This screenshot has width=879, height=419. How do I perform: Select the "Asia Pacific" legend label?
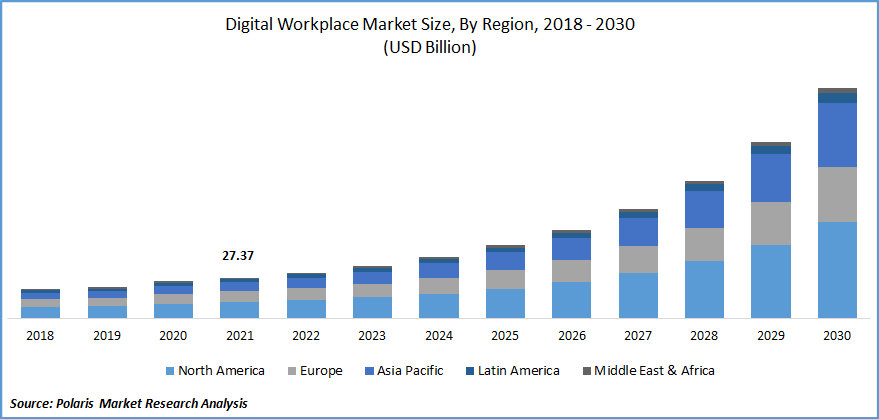410,371
